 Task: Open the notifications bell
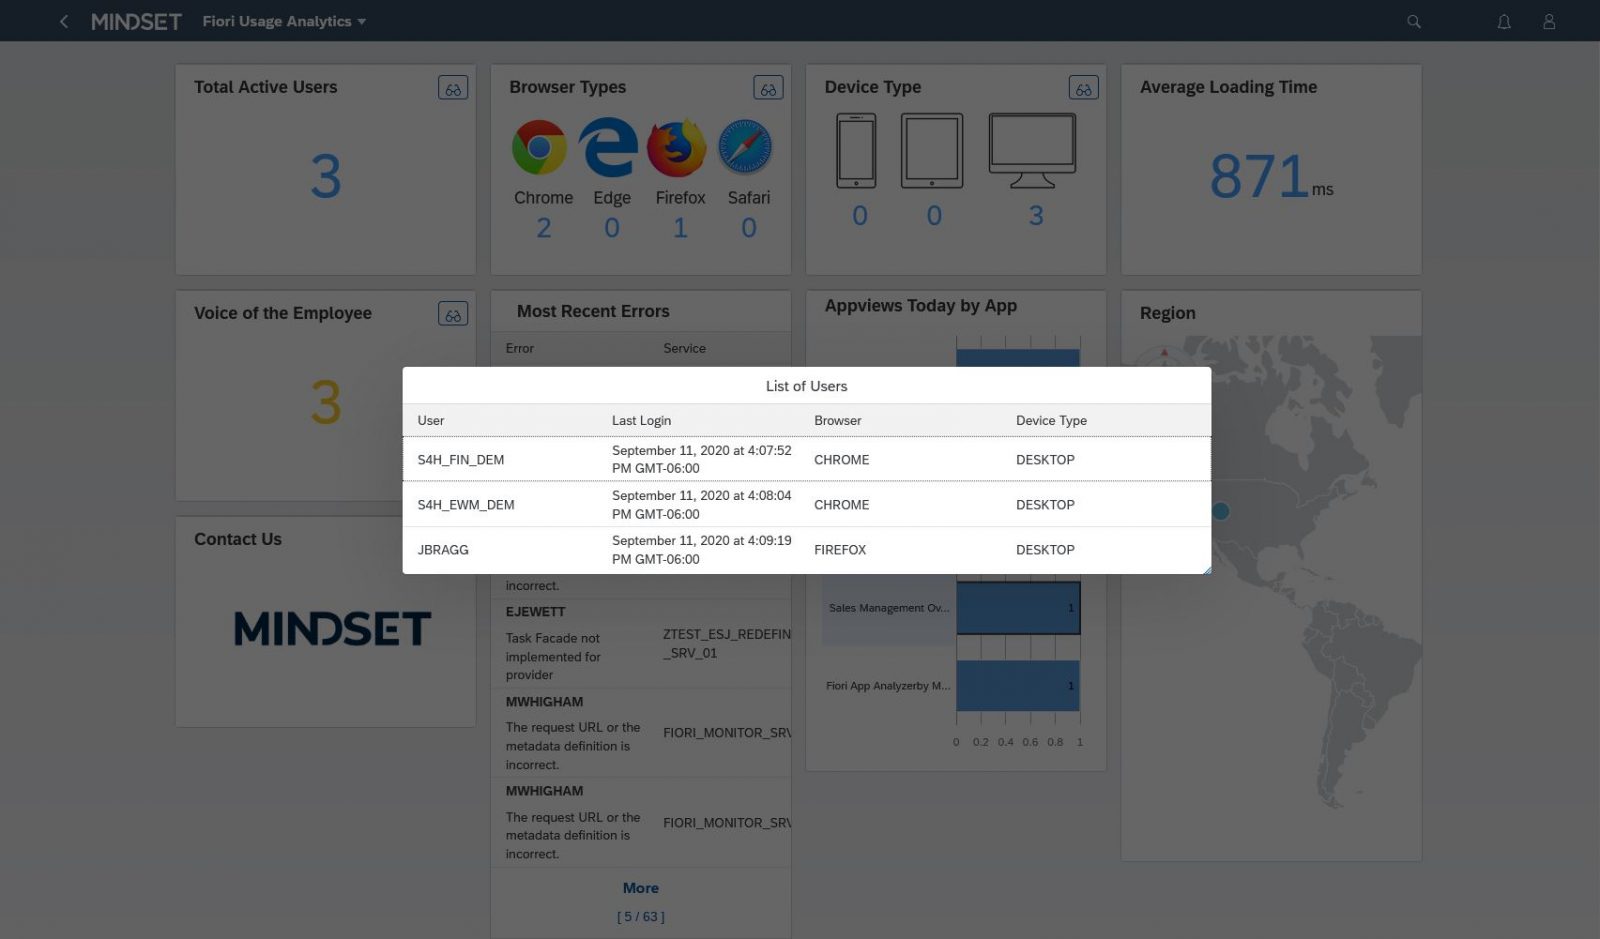1504,21
